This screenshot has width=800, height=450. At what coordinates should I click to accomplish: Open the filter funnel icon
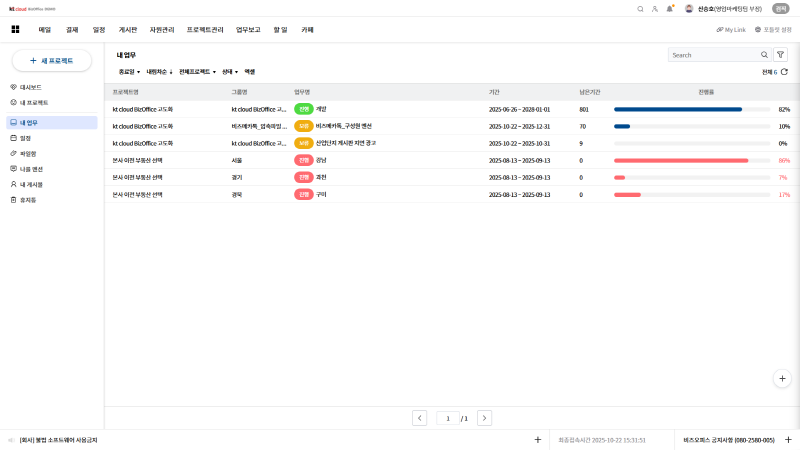(780, 55)
